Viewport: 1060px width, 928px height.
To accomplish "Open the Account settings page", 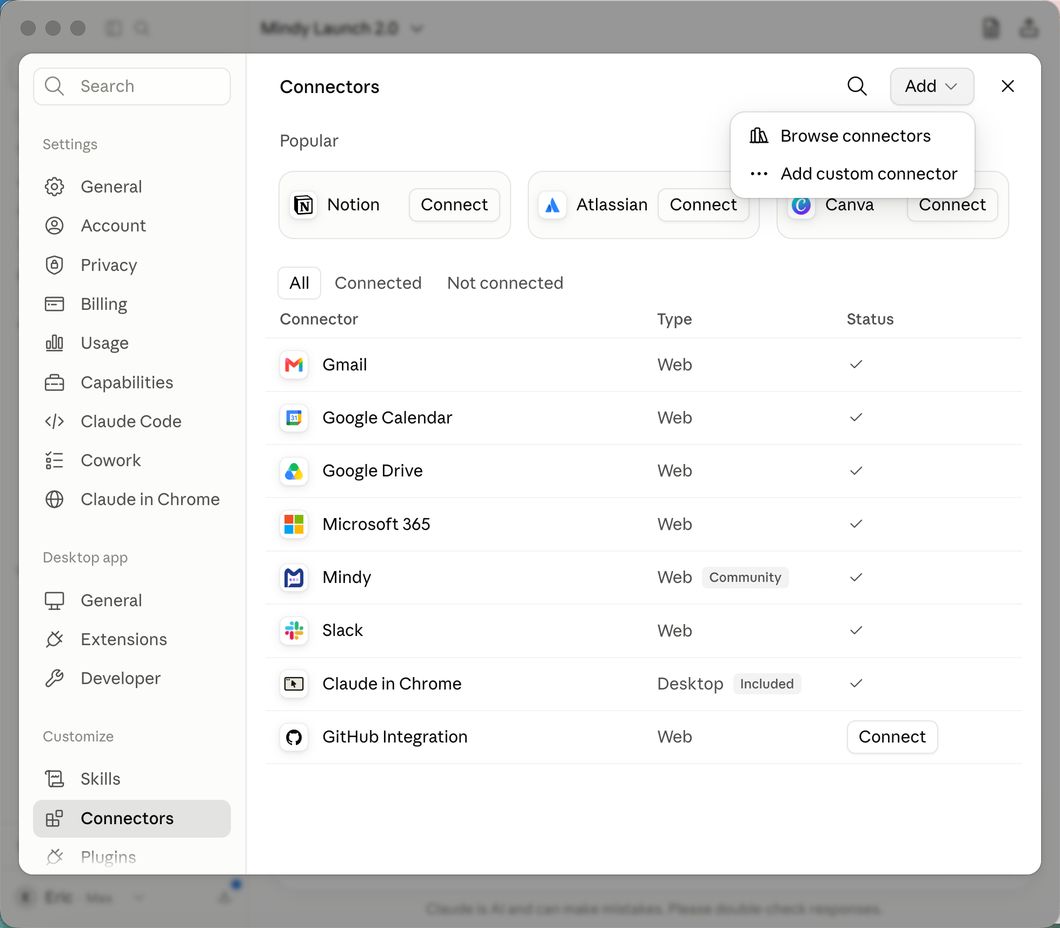I will (x=132, y=226).
